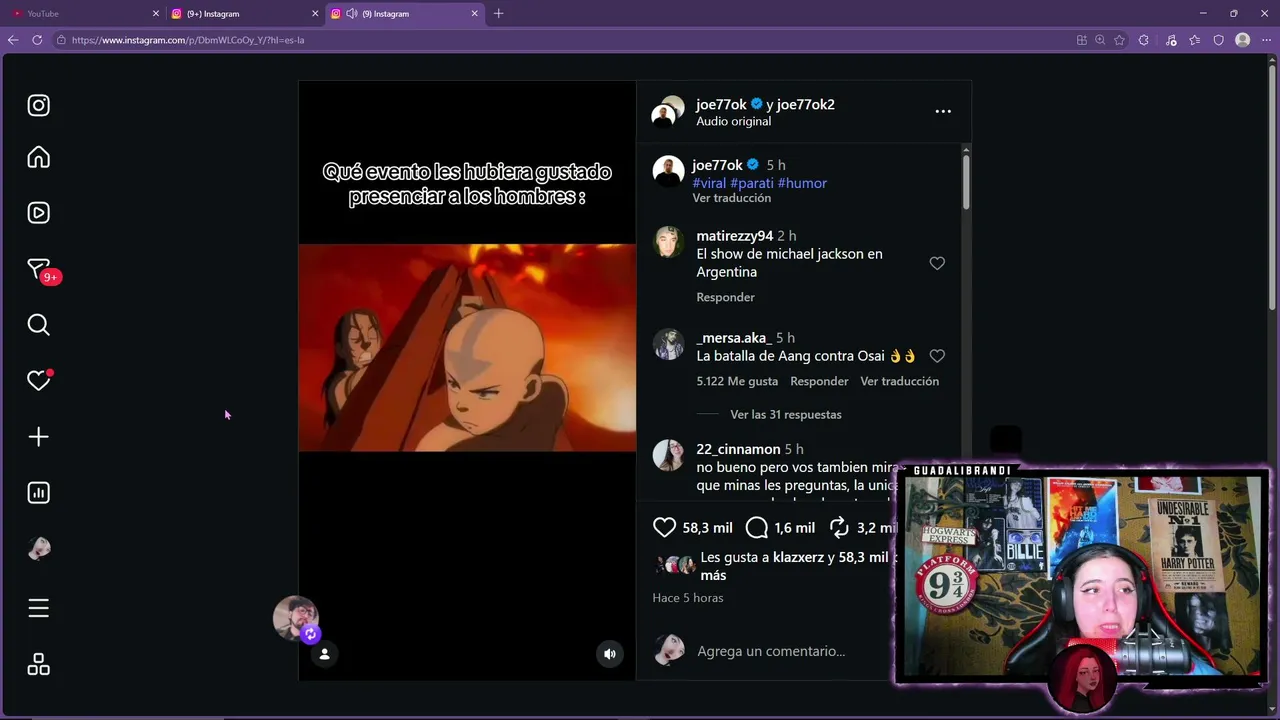The height and width of the screenshot is (720, 1280).
Task: Translate the caption via Ver traducción
Action: pos(731,198)
